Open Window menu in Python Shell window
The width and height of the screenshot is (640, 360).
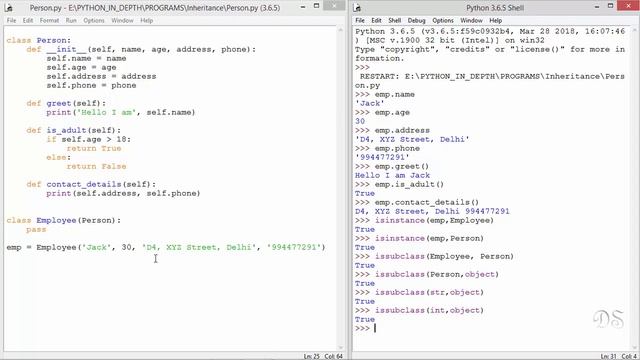471,20
